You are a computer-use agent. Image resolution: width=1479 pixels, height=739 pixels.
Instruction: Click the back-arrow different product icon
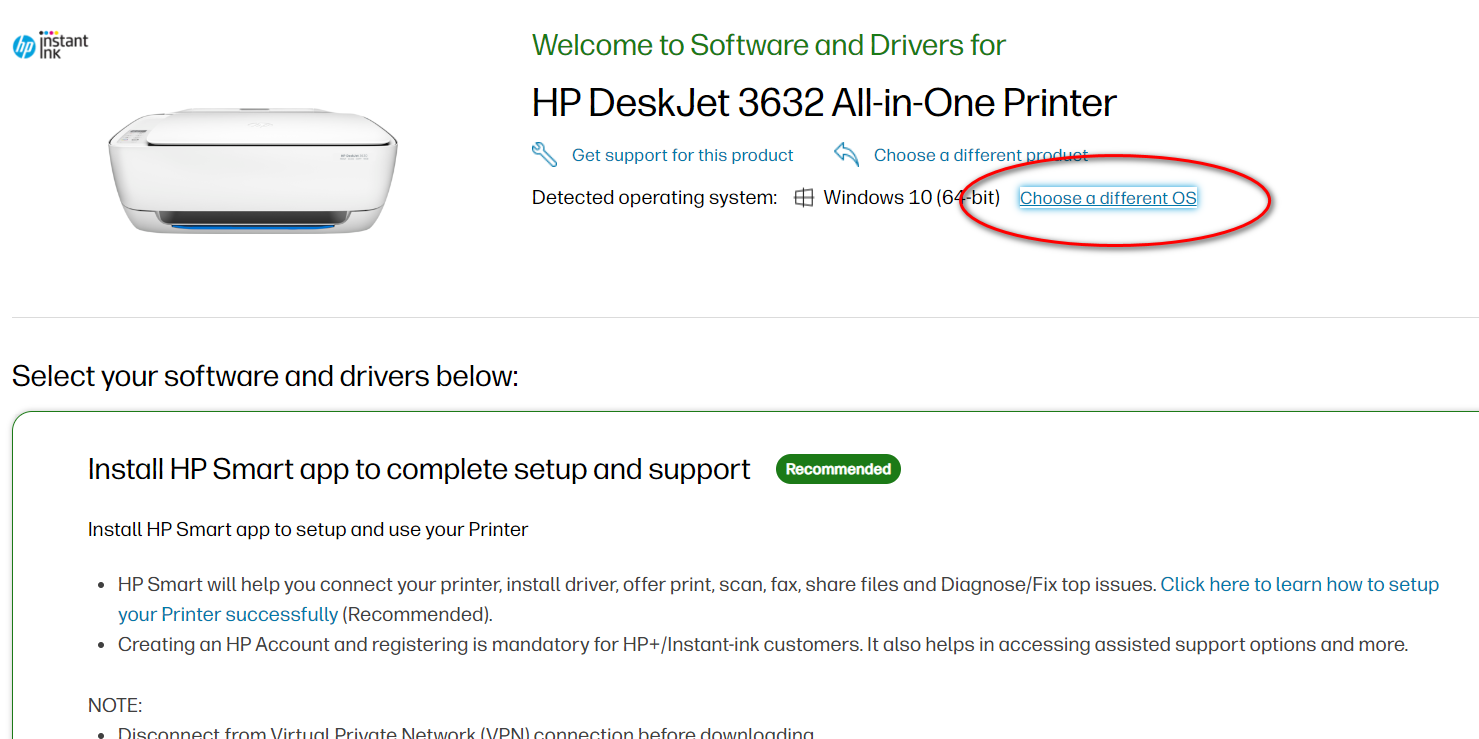coord(846,154)
